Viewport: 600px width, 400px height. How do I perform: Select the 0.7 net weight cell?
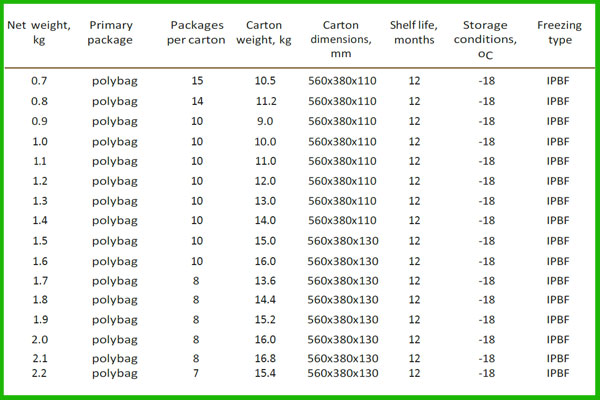click(39, 81)
